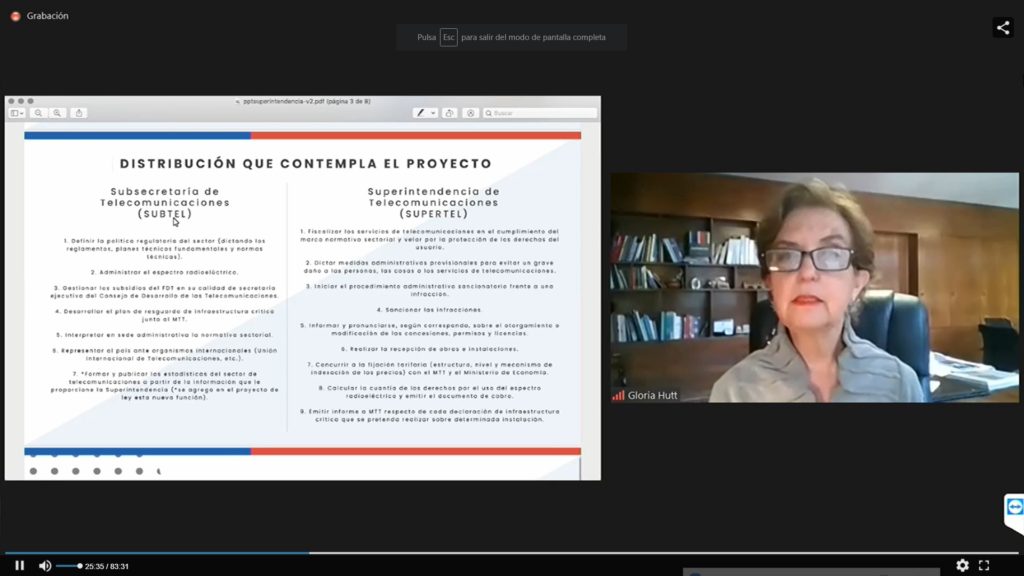Click the ppsuperintendencia-v2.pdf window title
Screen dimensions: 1024x576
306,101
